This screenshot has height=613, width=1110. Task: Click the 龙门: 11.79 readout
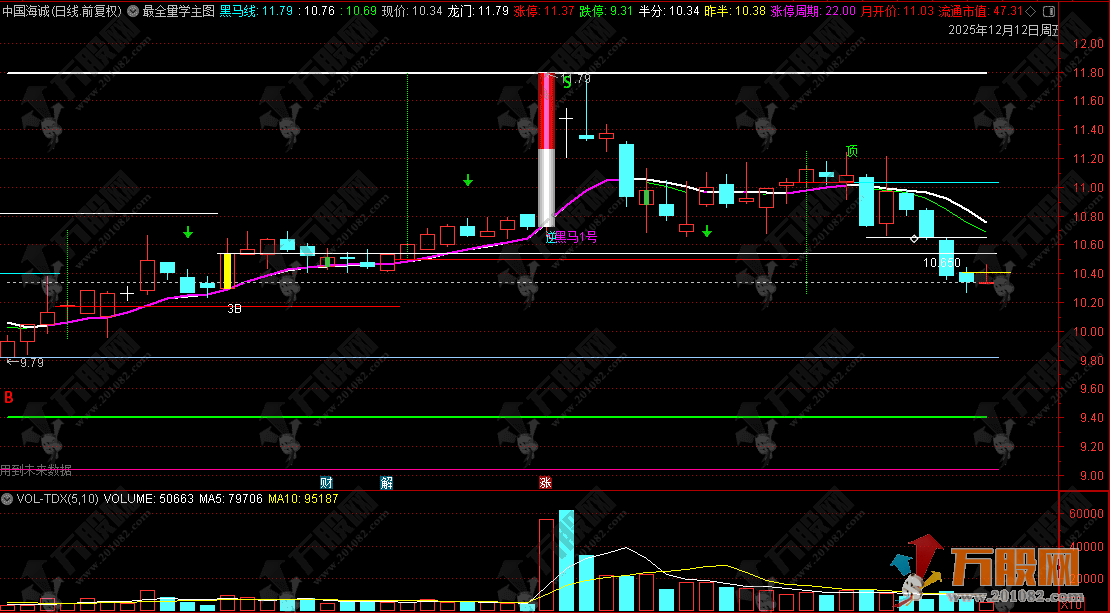pyautogui.click(x=478, y=11)
